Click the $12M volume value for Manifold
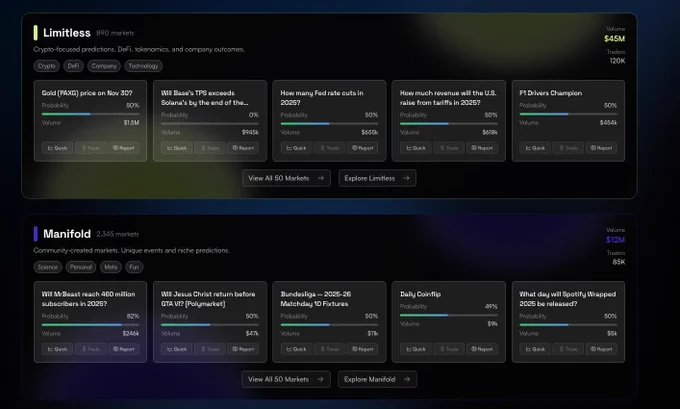 615,240
